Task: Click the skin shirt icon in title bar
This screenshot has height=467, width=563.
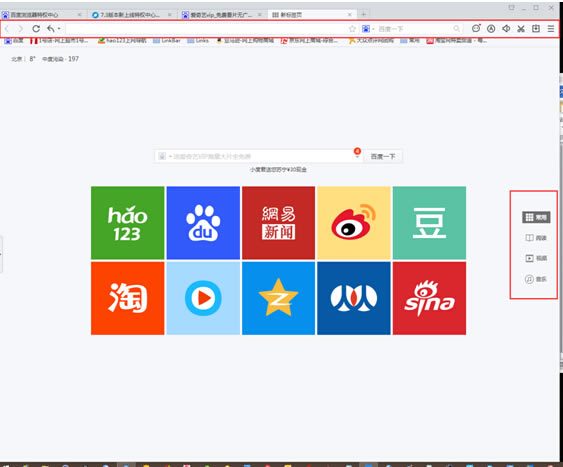Action: [x=512, y=7]
